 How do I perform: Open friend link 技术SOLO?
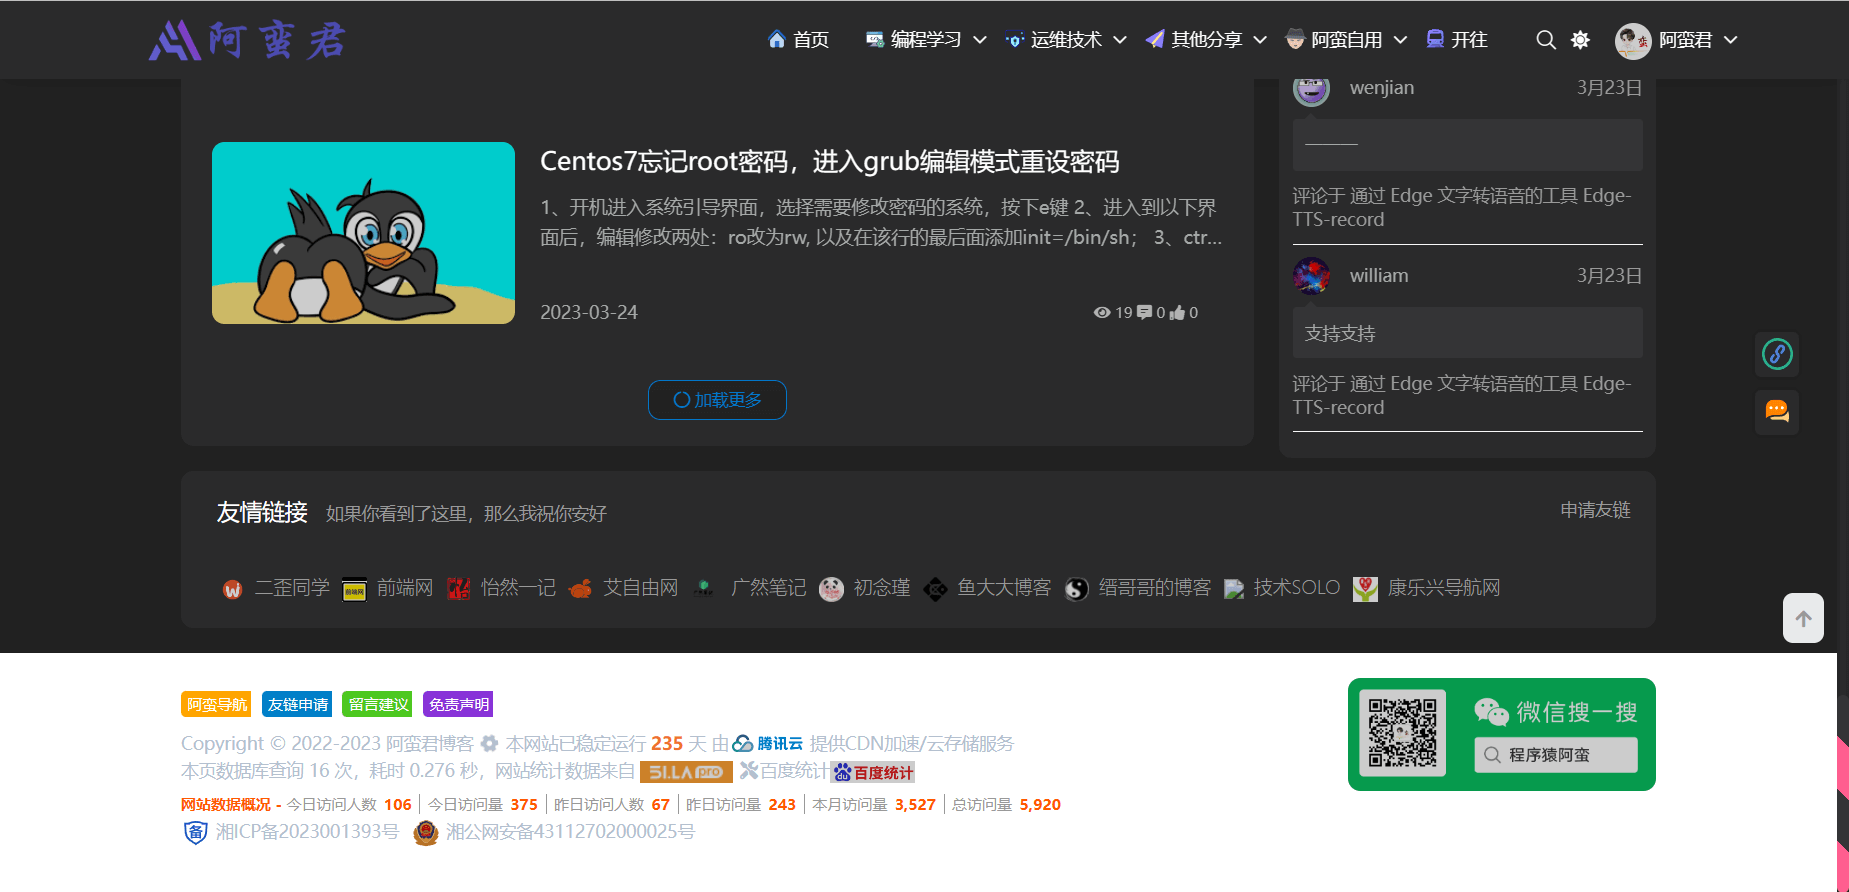pyautogui.click(x=1296, y=588)
